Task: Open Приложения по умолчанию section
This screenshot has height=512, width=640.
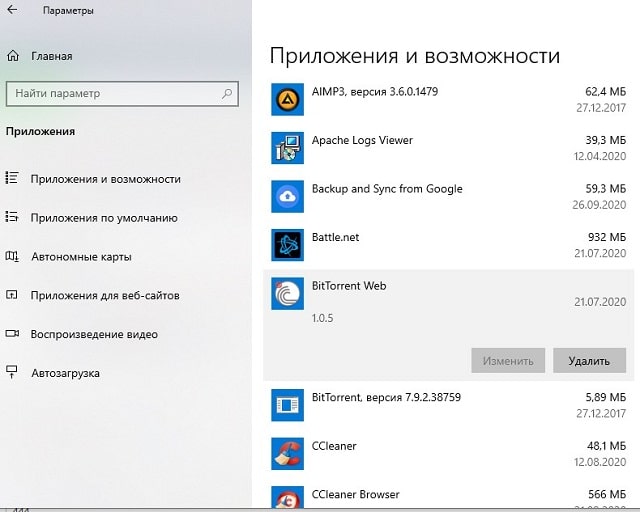Action: pos(103,217)
